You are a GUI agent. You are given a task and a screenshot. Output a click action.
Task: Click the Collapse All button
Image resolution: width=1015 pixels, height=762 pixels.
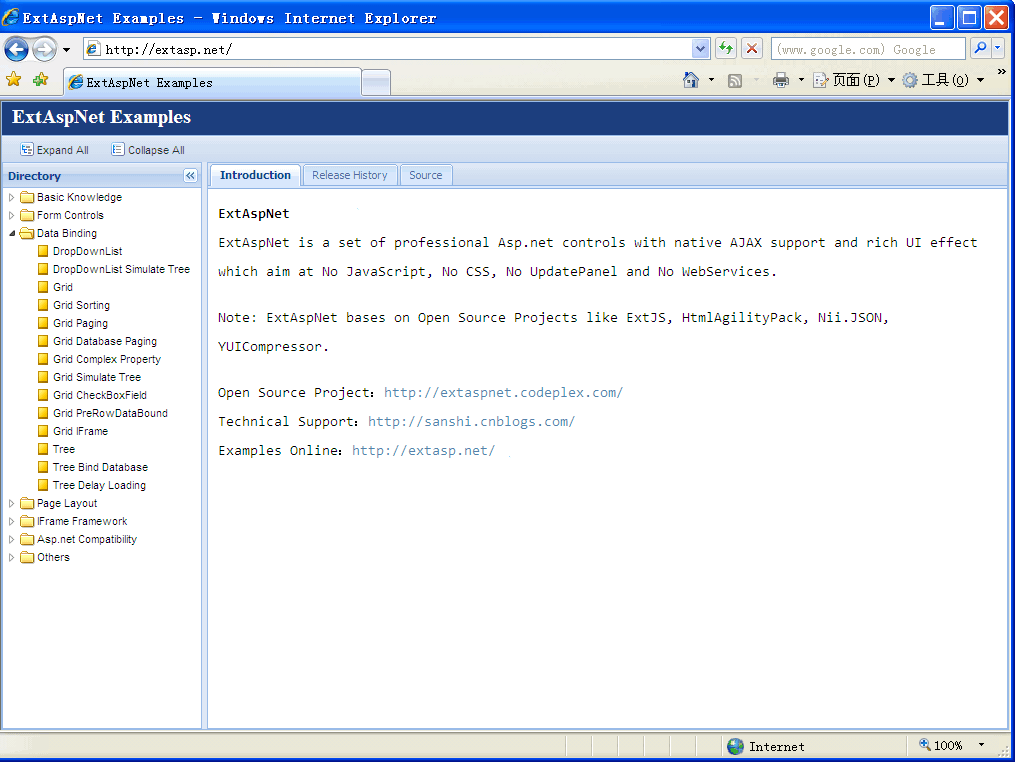pyautogui.click(x=148, y=150)
